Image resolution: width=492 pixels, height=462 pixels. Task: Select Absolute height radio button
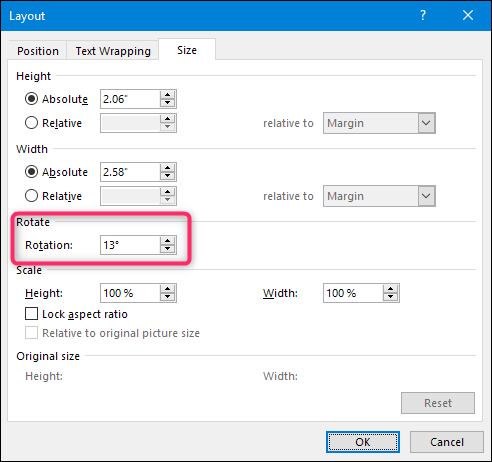coord(31,99)
